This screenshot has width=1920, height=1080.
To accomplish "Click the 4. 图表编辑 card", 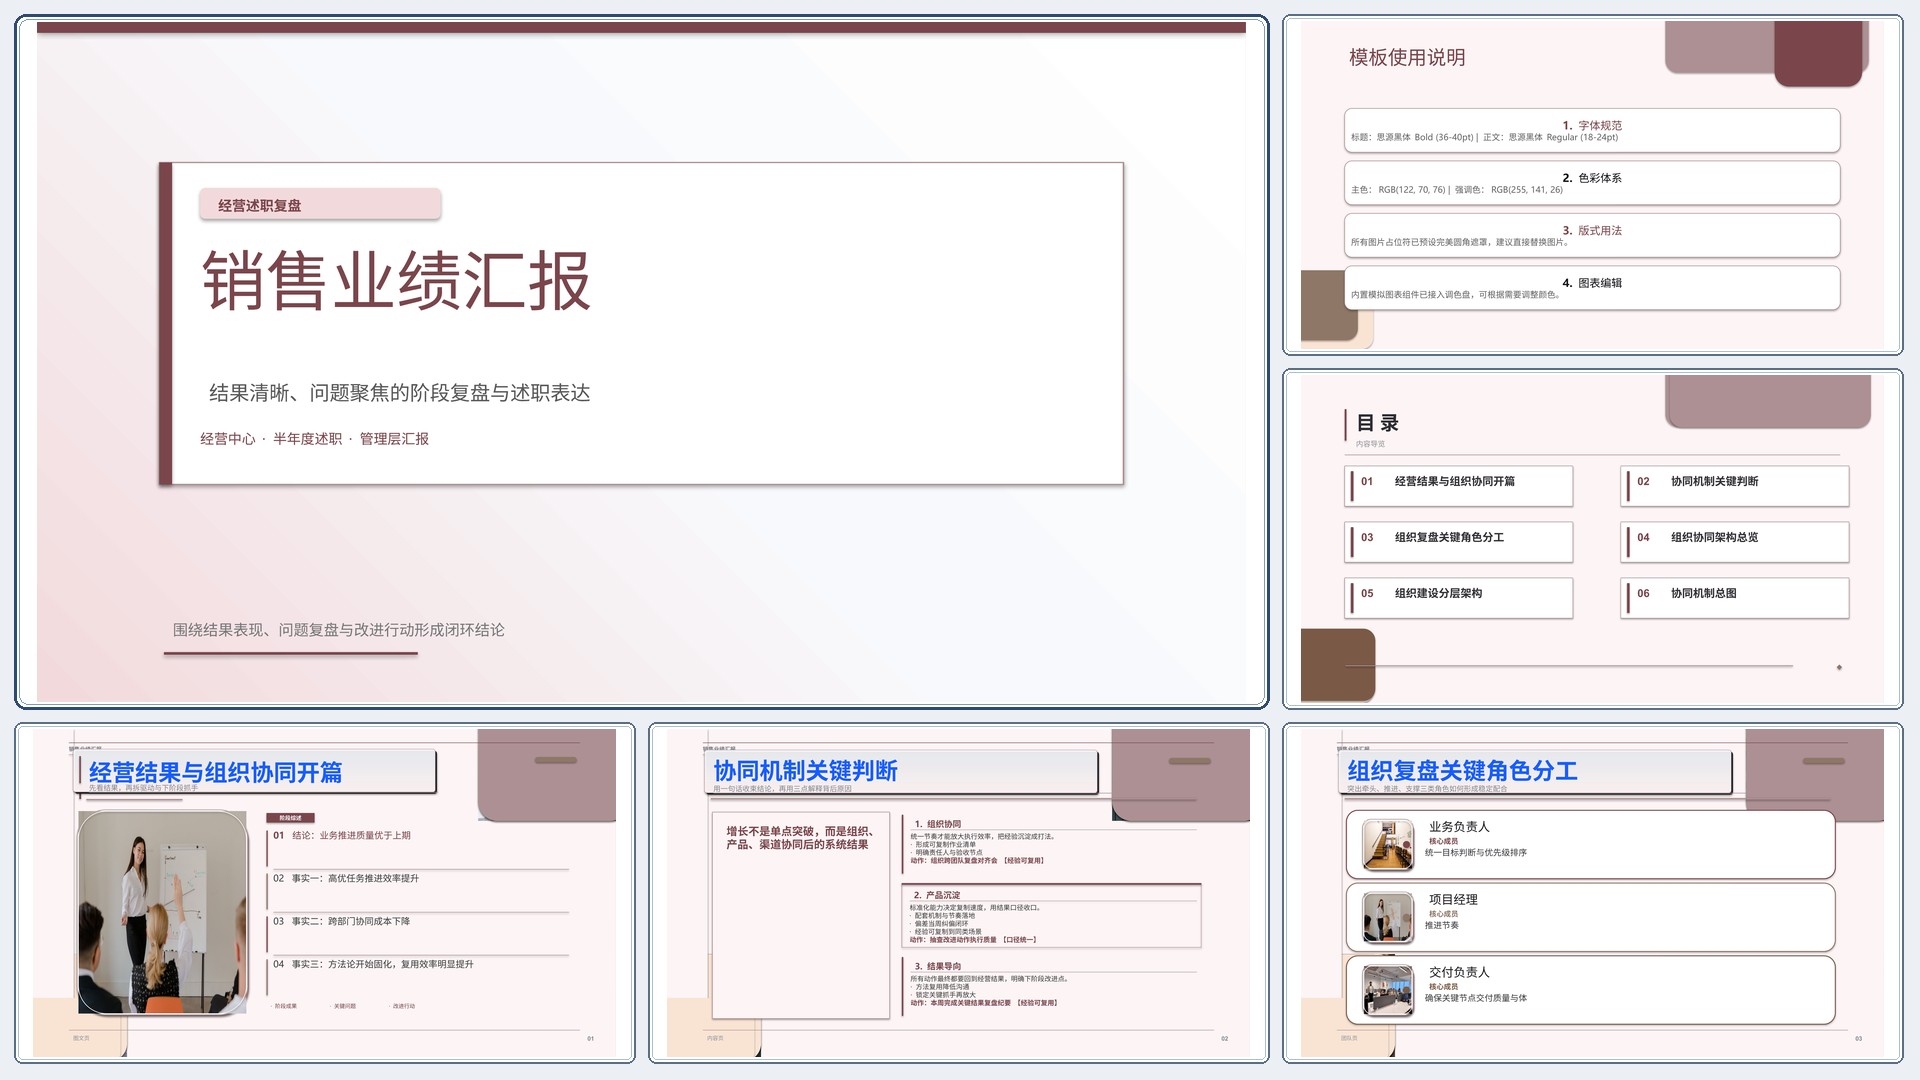I will click(1592, 288).
